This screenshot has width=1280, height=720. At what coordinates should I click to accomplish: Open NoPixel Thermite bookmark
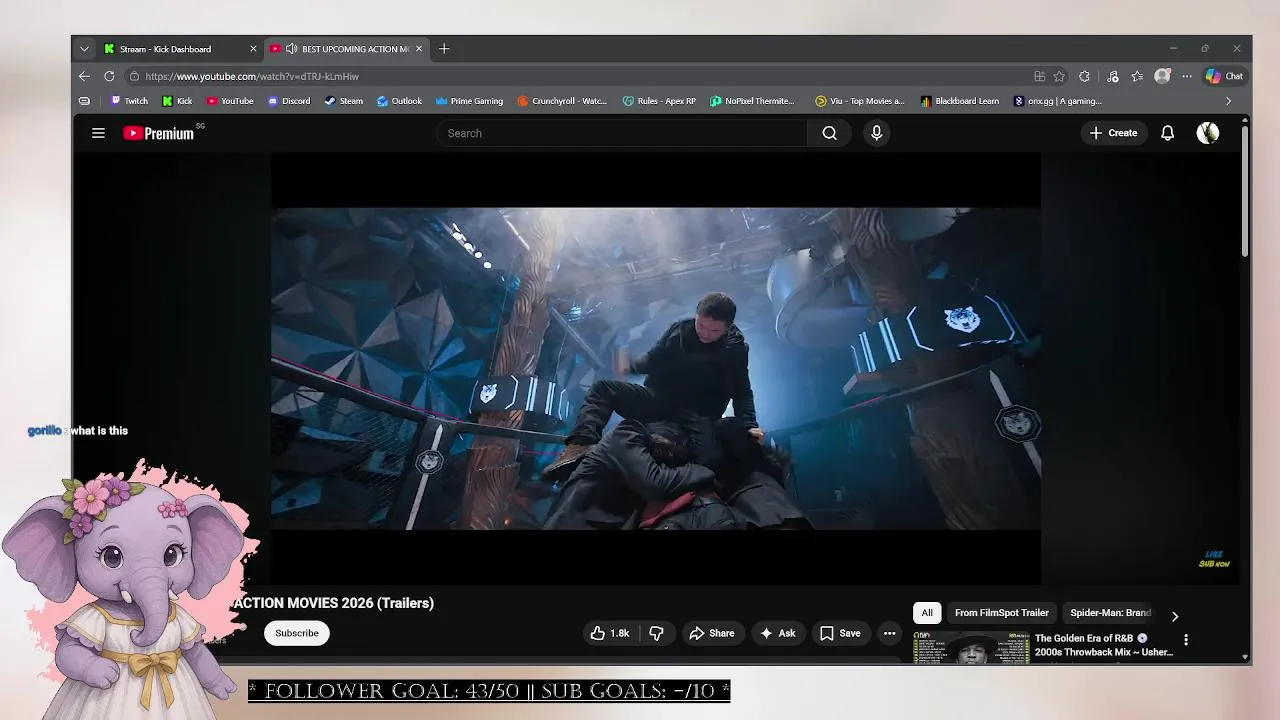click(x=753, y=101)
